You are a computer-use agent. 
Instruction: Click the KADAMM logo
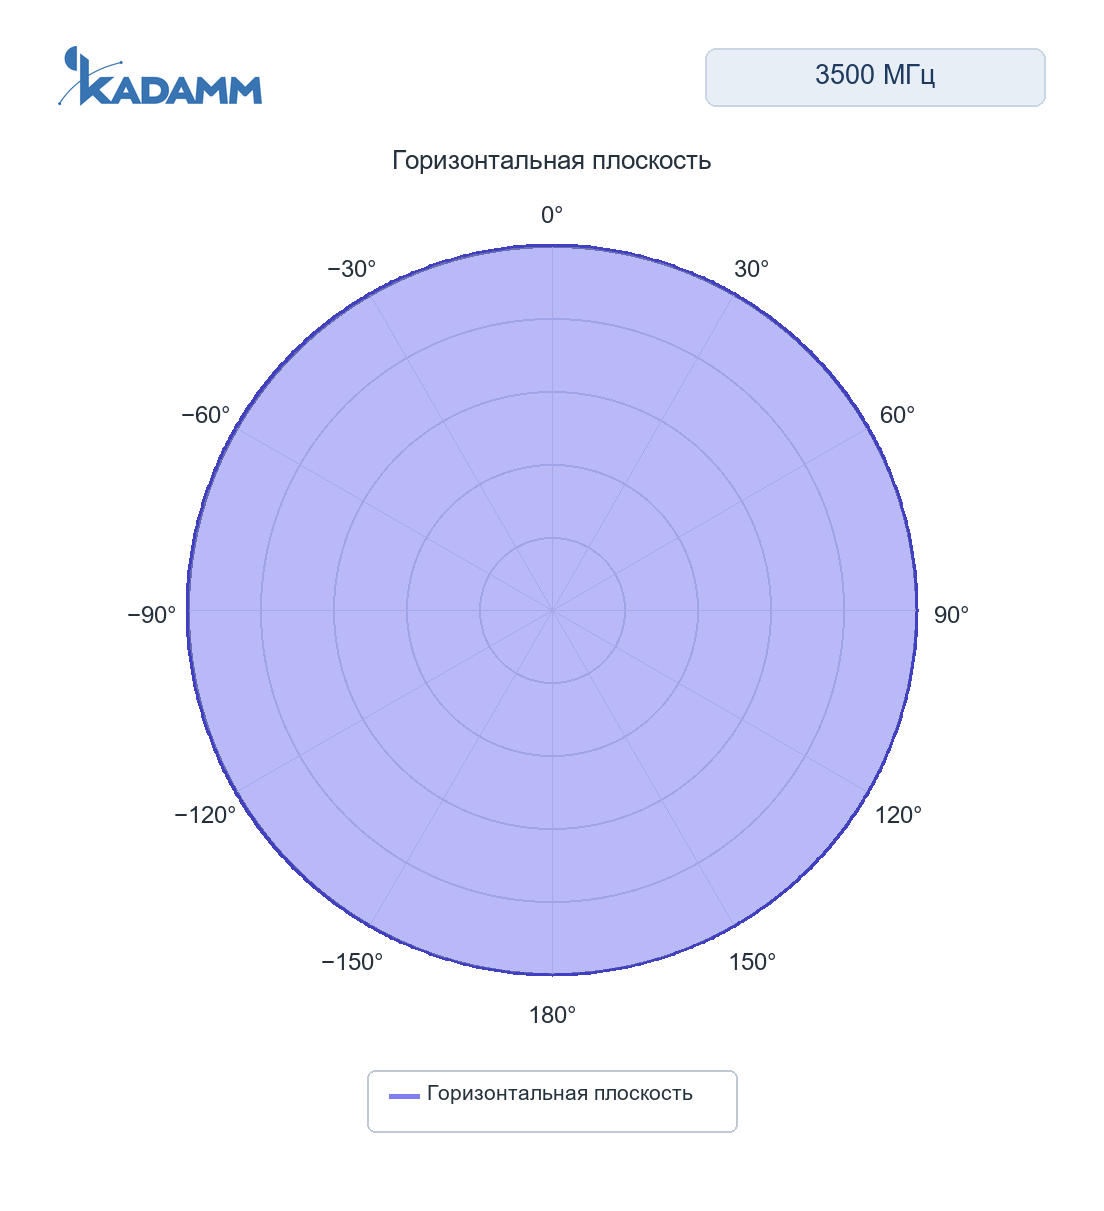pos(160,76)
